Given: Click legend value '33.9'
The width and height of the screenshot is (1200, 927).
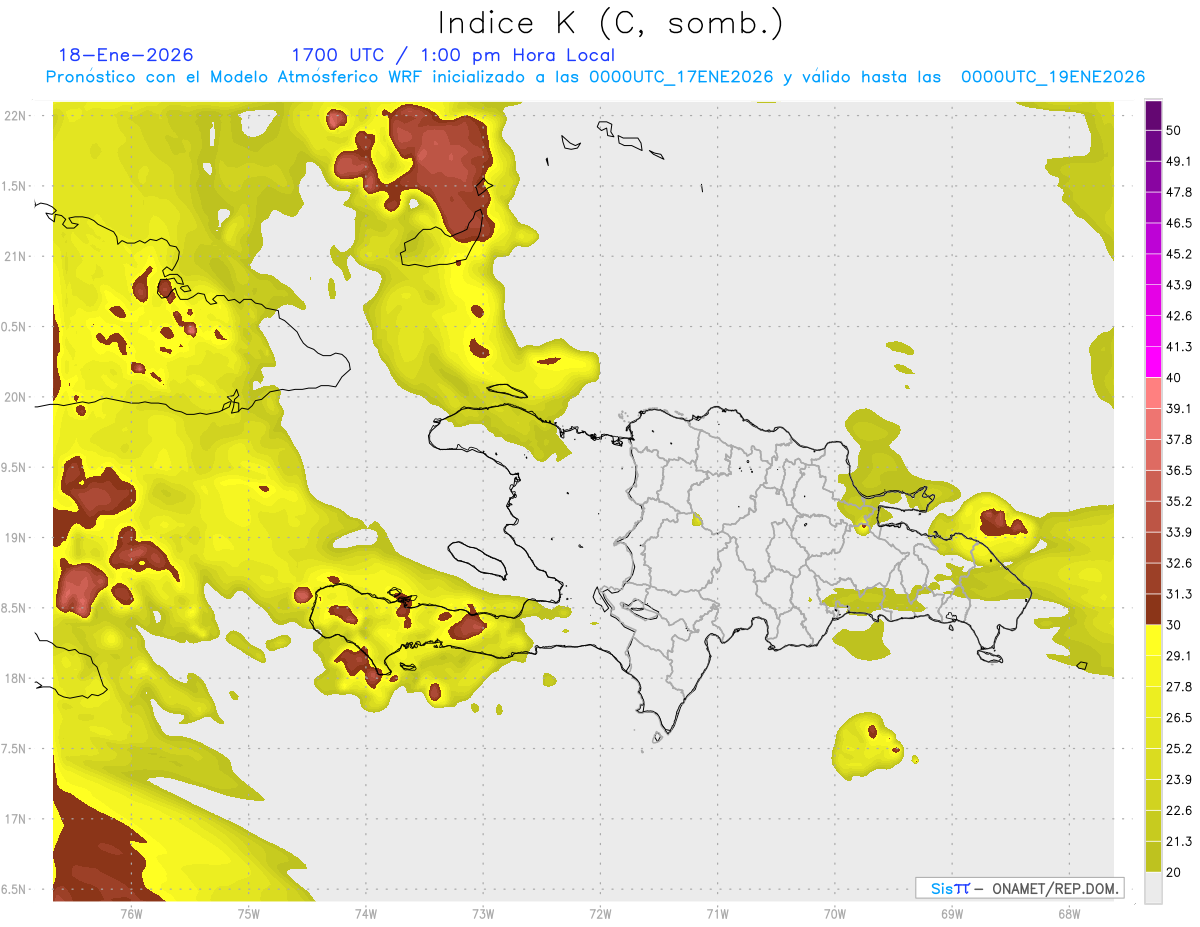Looking at the screenshot, I should (1179, 532).
